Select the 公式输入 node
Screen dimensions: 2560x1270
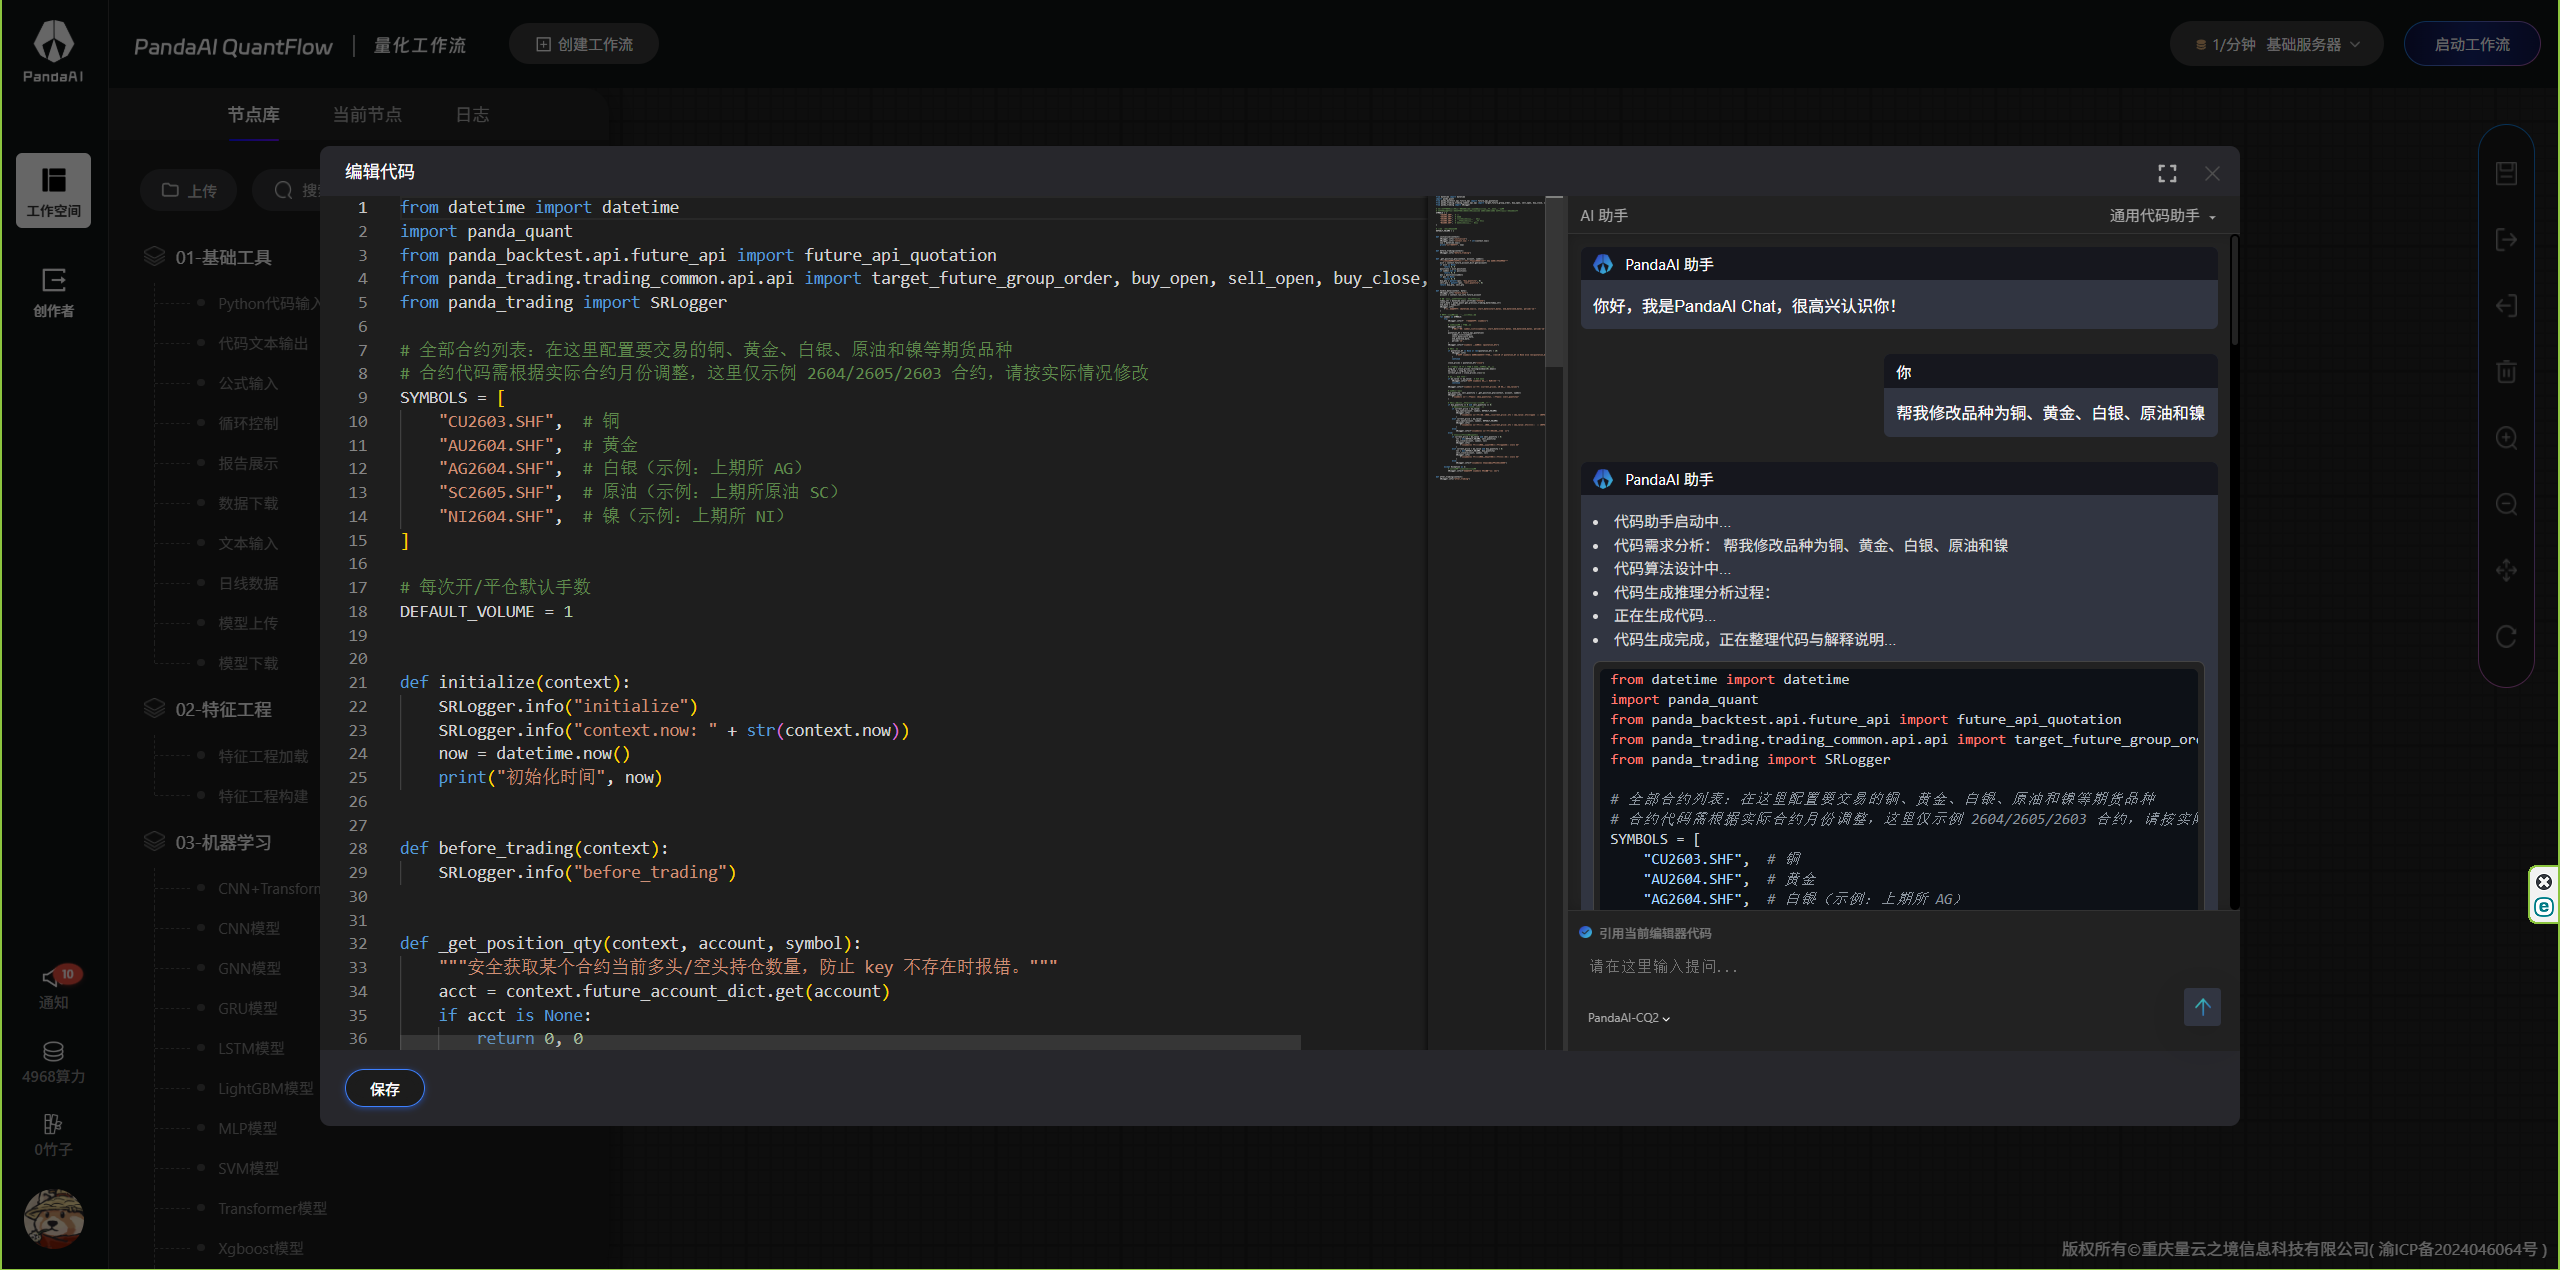tap(248, 383)
